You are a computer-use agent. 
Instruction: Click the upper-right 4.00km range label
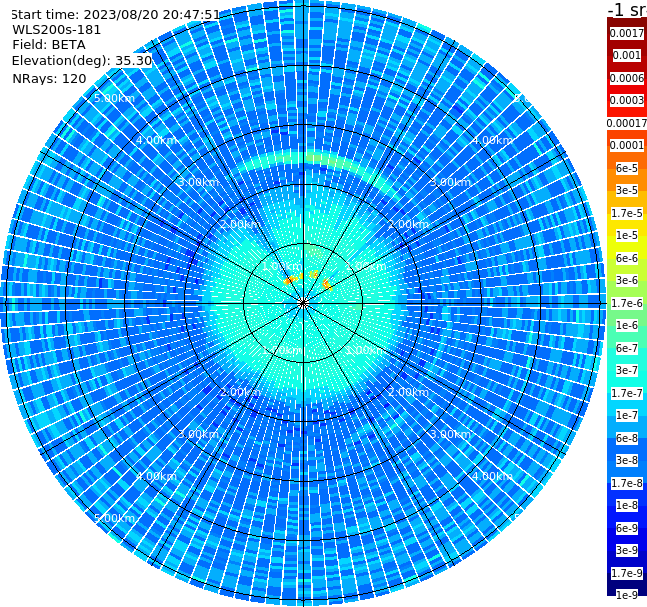[x=492, y=140]
